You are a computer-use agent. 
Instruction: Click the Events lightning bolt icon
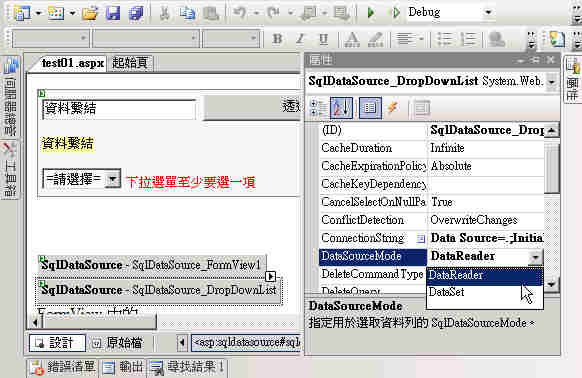coord(393,108)
